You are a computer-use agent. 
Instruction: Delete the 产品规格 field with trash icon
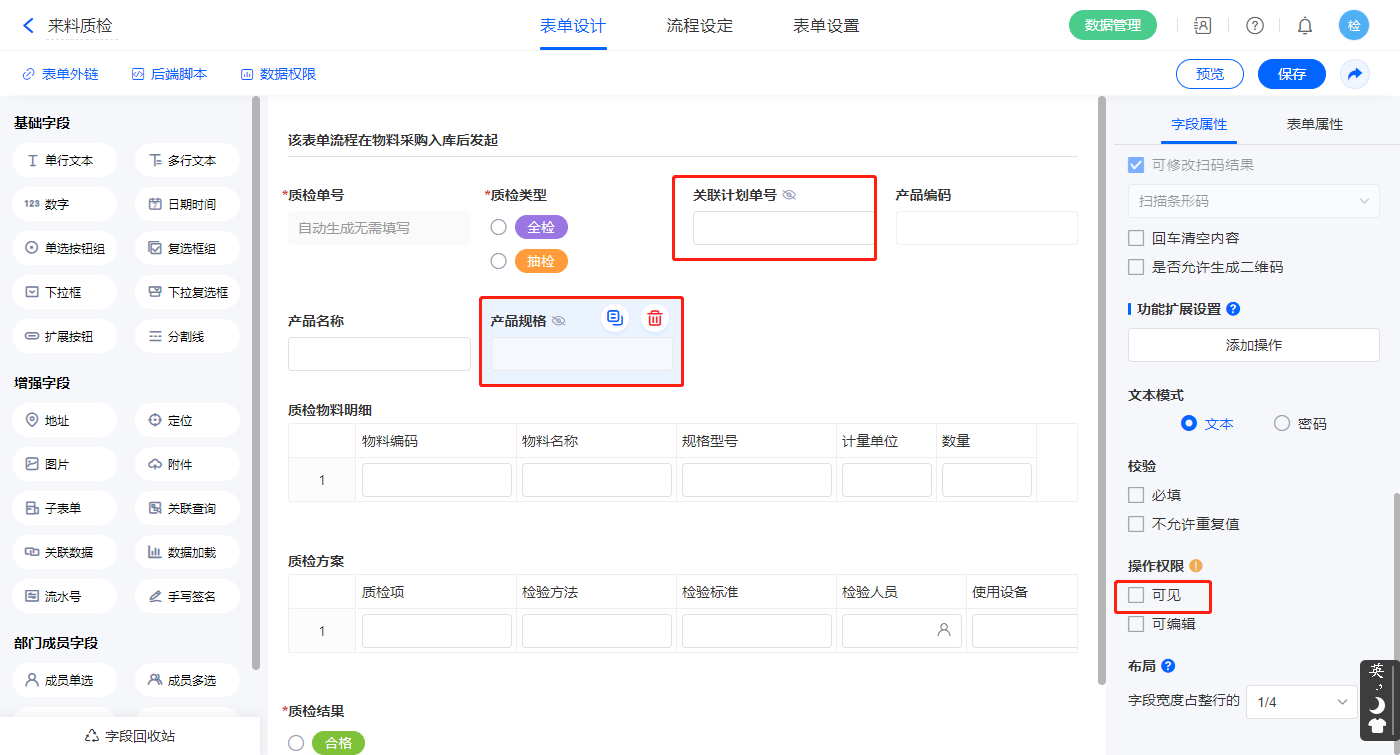(x=654, y=319)
